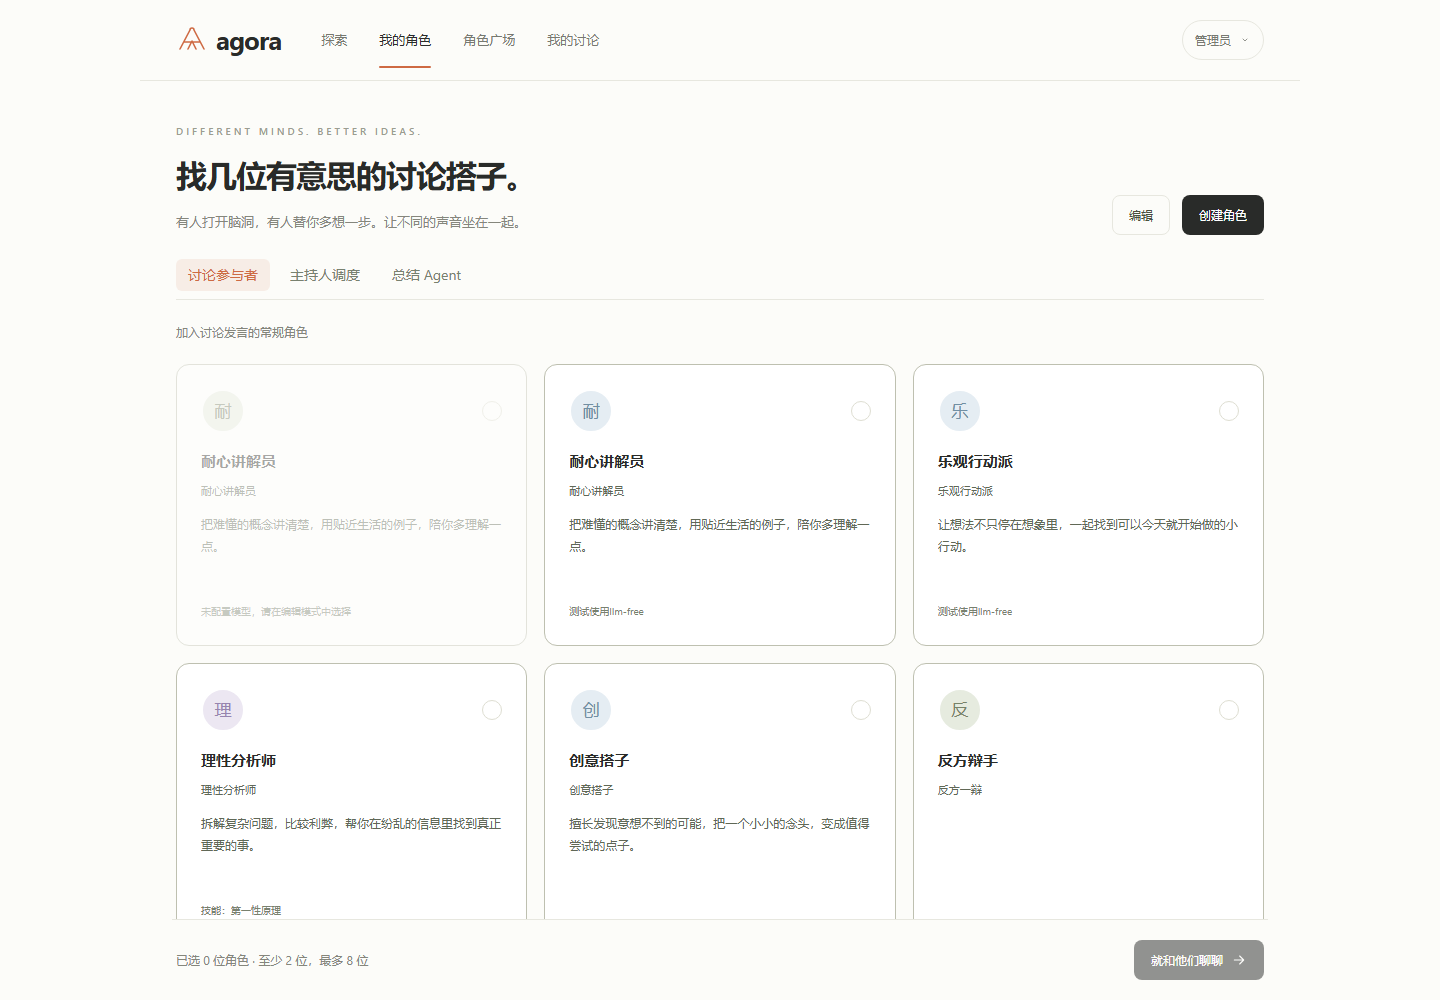Switch to 主持人调度 tab
The width and height of the screenshot is (1440, 1000).
point(325,275)
